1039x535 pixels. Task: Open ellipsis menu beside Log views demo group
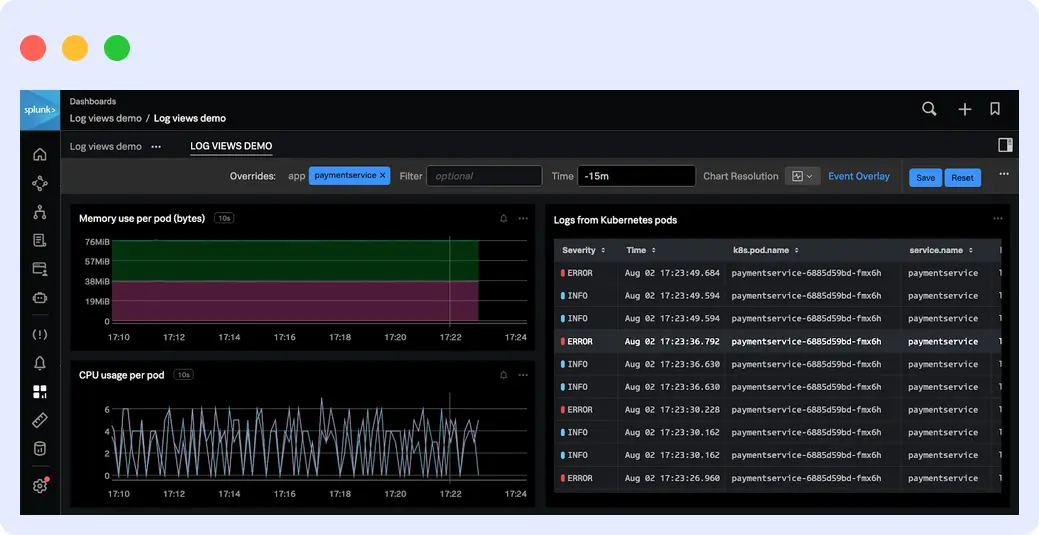coord(156,147)
